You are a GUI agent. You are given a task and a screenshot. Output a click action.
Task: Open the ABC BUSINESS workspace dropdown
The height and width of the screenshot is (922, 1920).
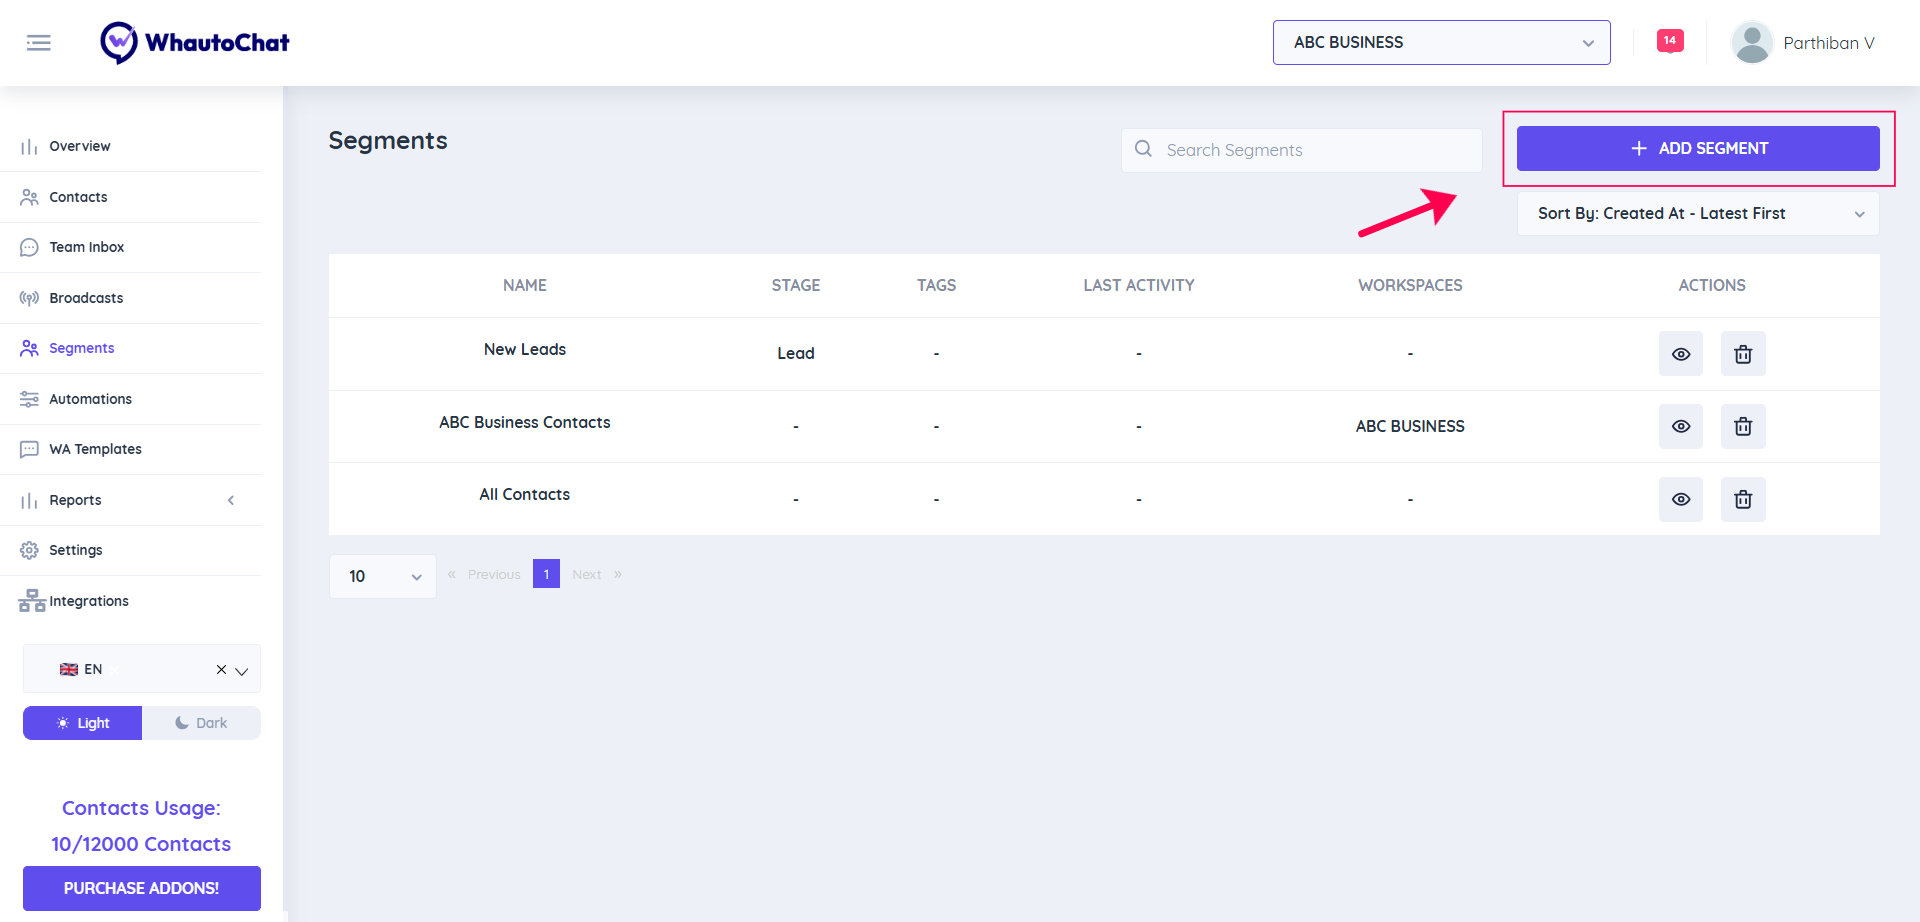1440,42
